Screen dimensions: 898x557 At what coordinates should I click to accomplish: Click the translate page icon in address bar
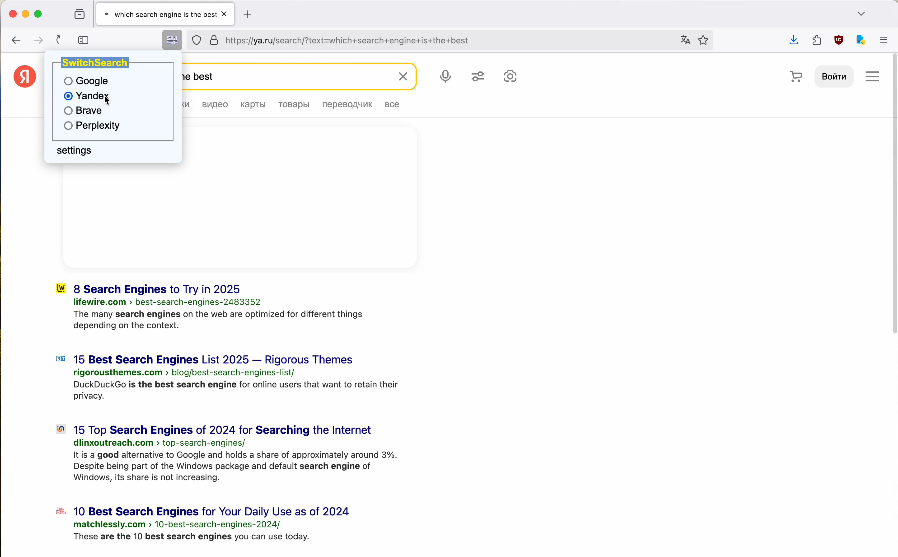click(685, 40)
